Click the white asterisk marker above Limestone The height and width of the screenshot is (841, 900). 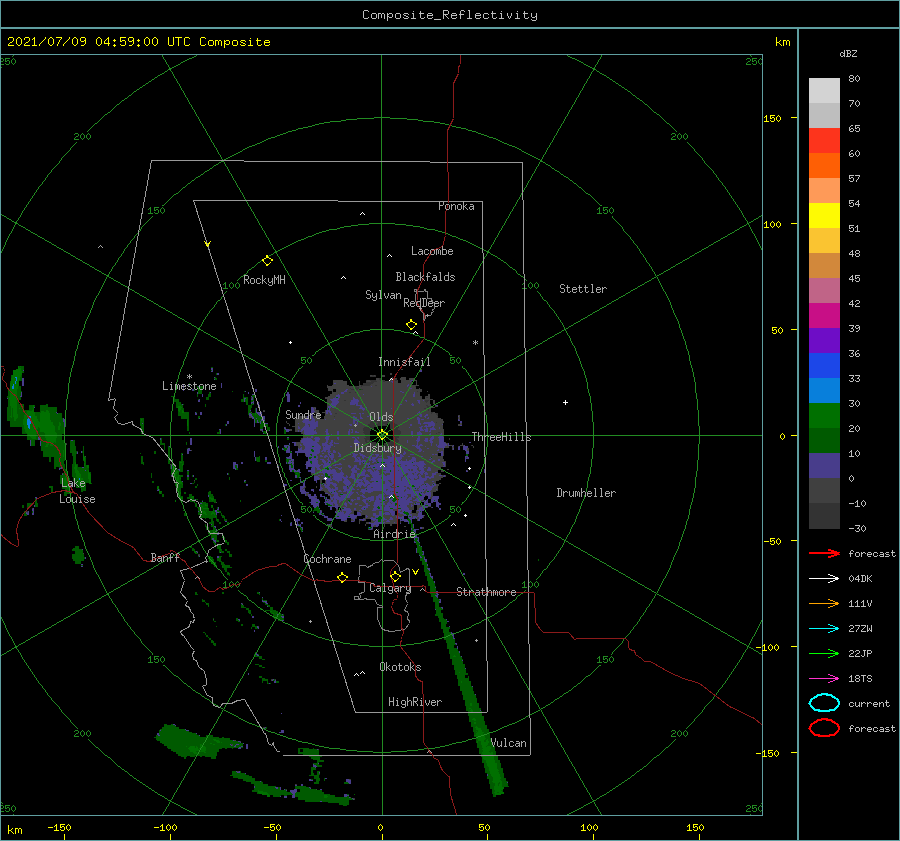click(x=189, y=377)
